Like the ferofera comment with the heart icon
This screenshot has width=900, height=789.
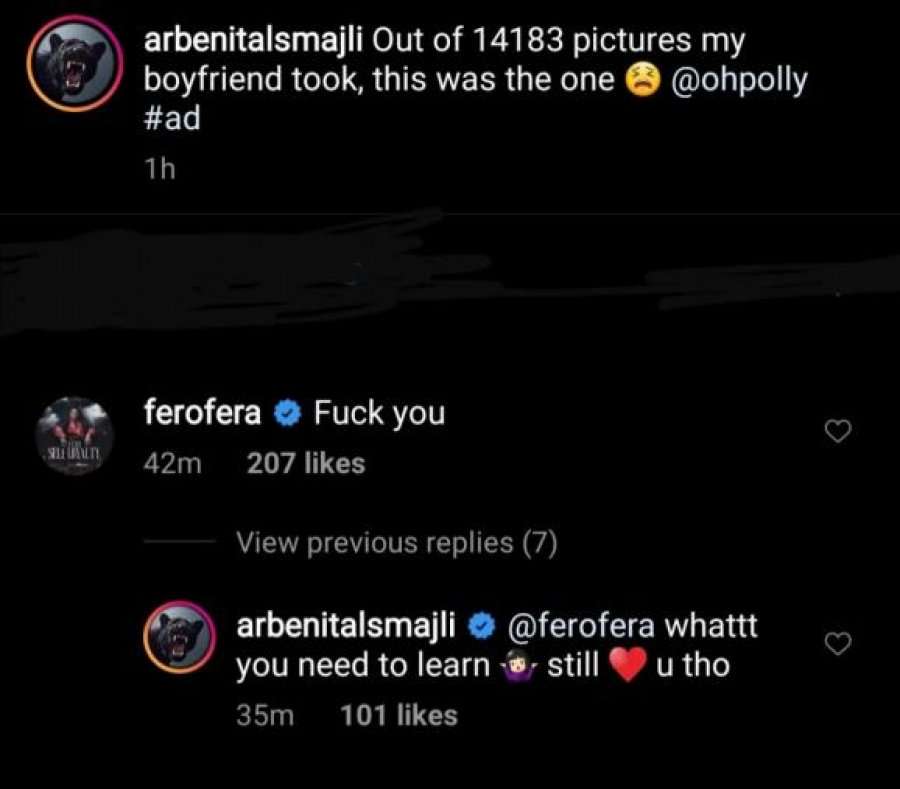[x=836, y=432]
